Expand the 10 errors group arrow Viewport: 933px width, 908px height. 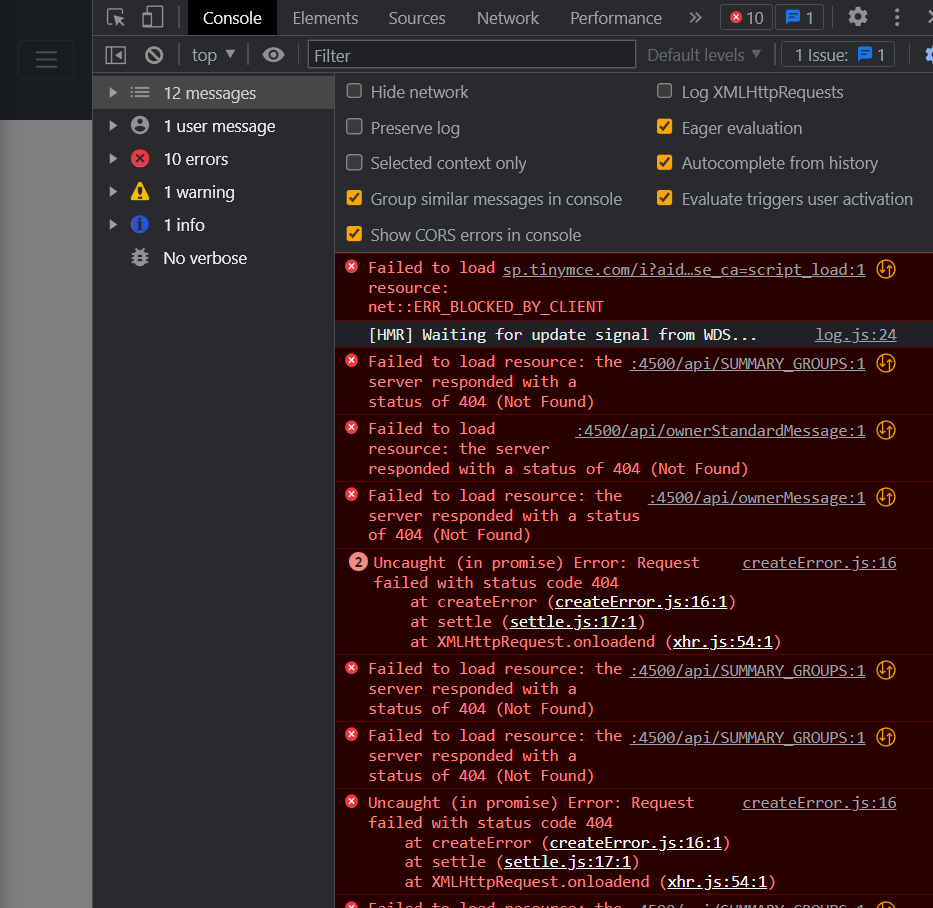[x=112, y=158]
